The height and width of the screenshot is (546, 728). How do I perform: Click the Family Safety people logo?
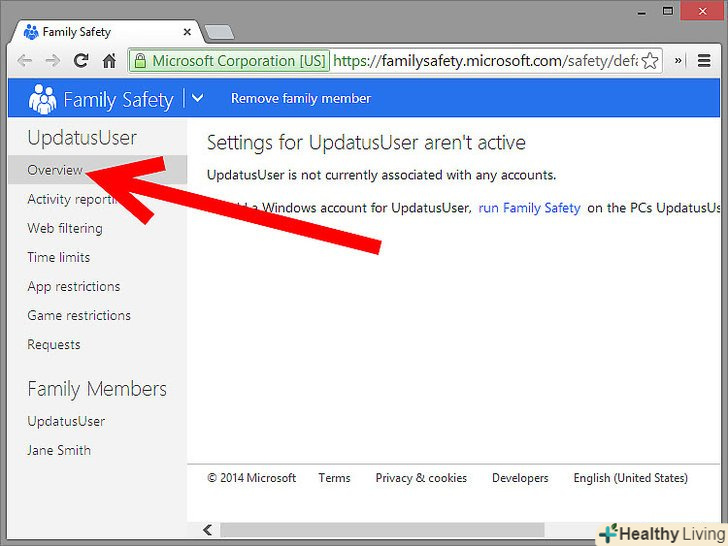point(42,99)
